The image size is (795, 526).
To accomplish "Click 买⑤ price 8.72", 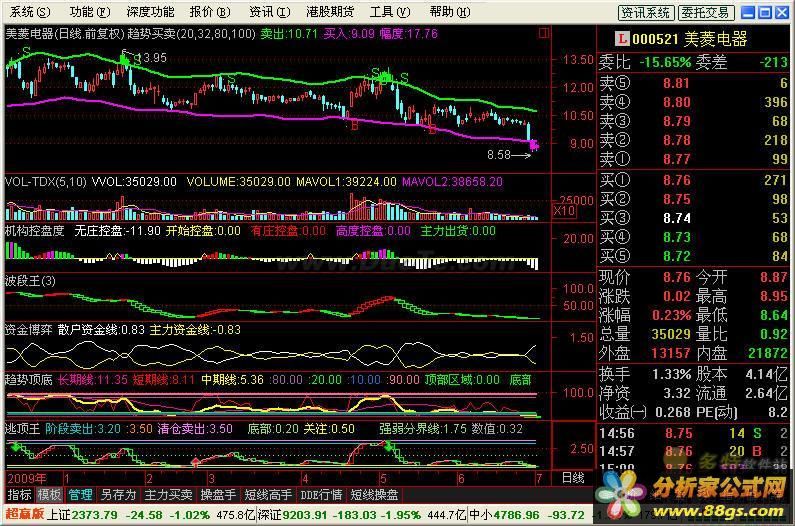I will click(677, 256).
